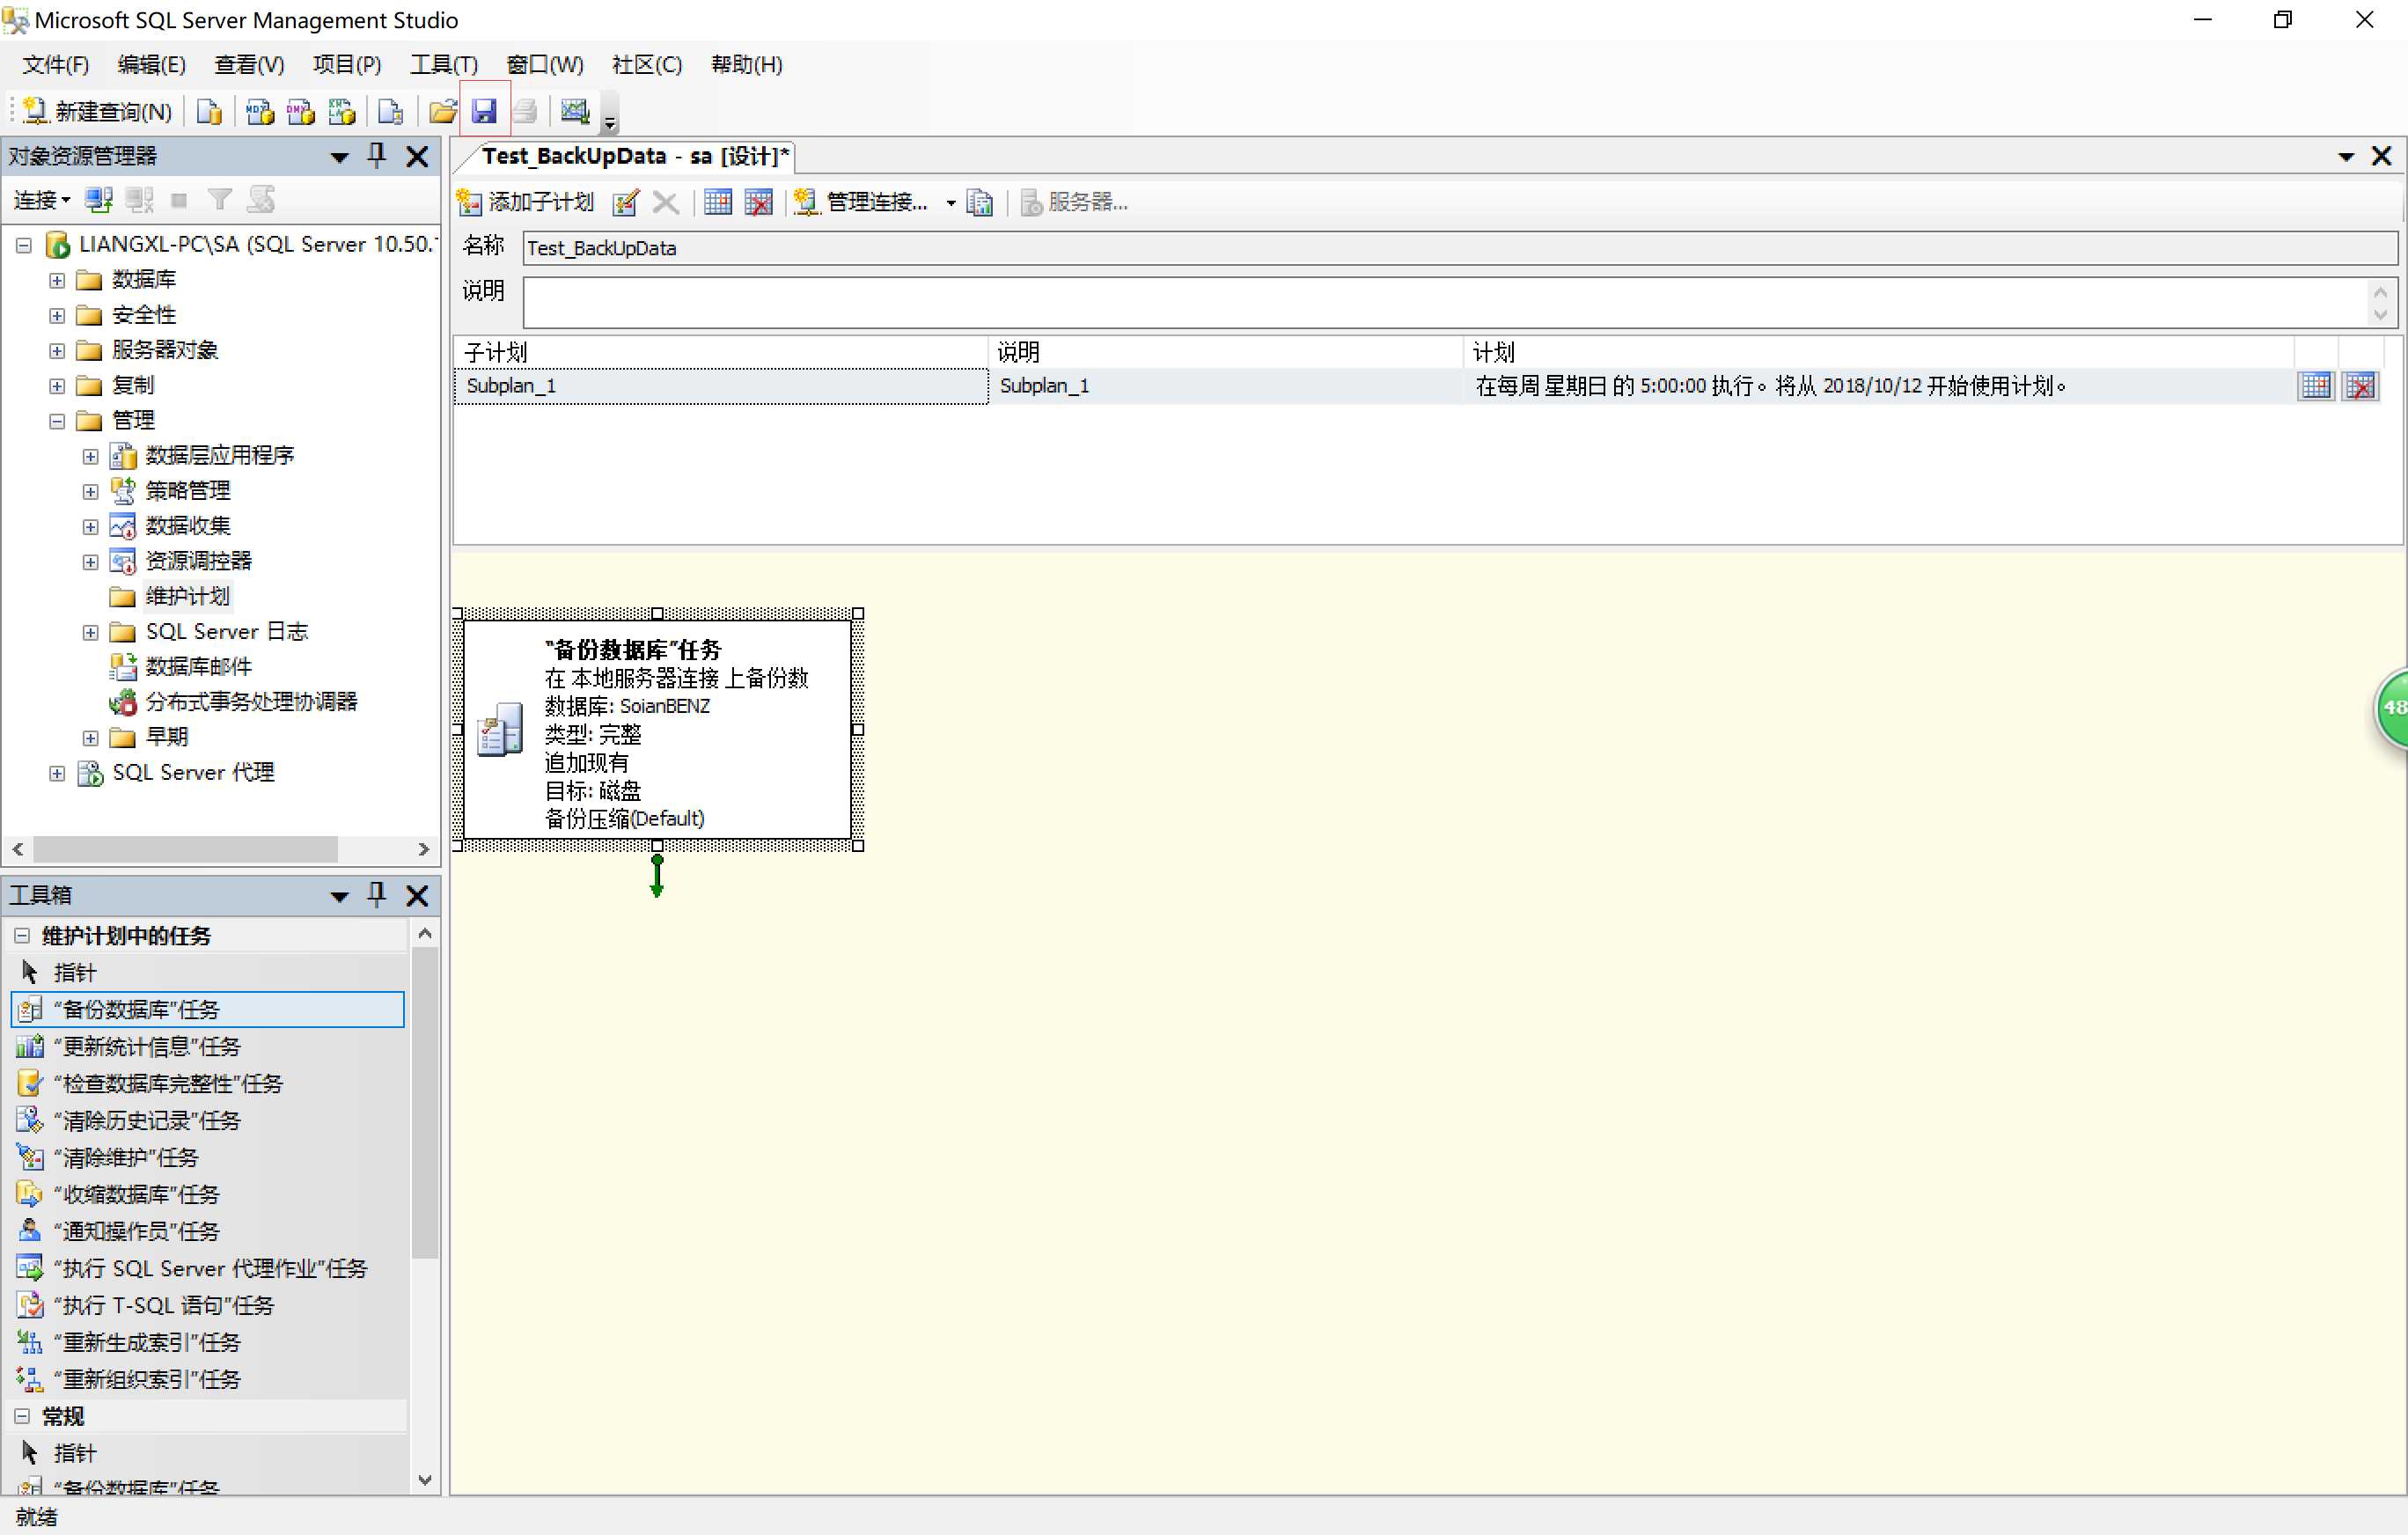Click the toolbox vertical scrollbar down arrow

[425, 1480]
